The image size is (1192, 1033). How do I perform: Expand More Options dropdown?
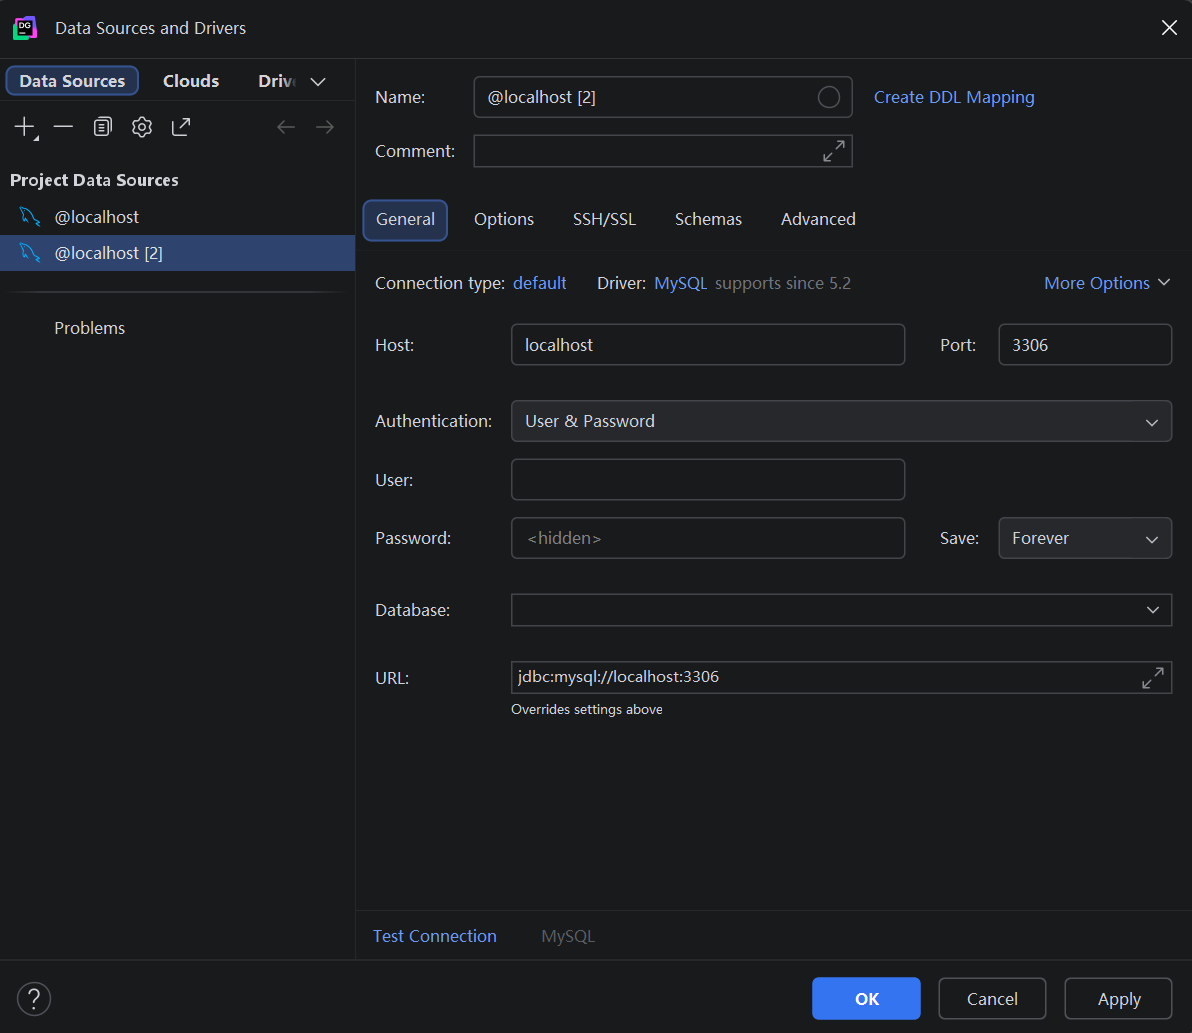point(1107,284)
